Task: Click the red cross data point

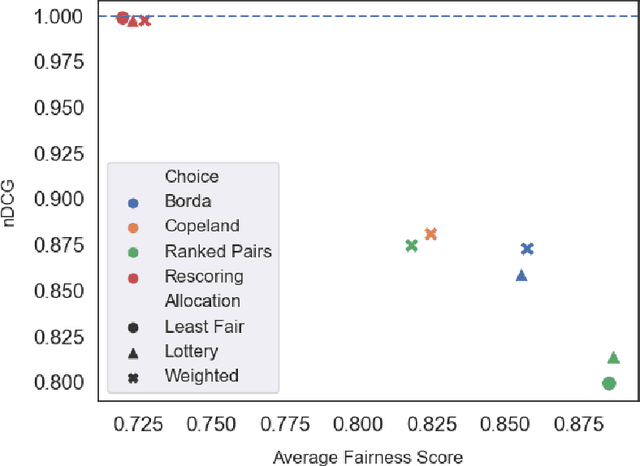Action: pyautogui.click(x=145, y=20)
